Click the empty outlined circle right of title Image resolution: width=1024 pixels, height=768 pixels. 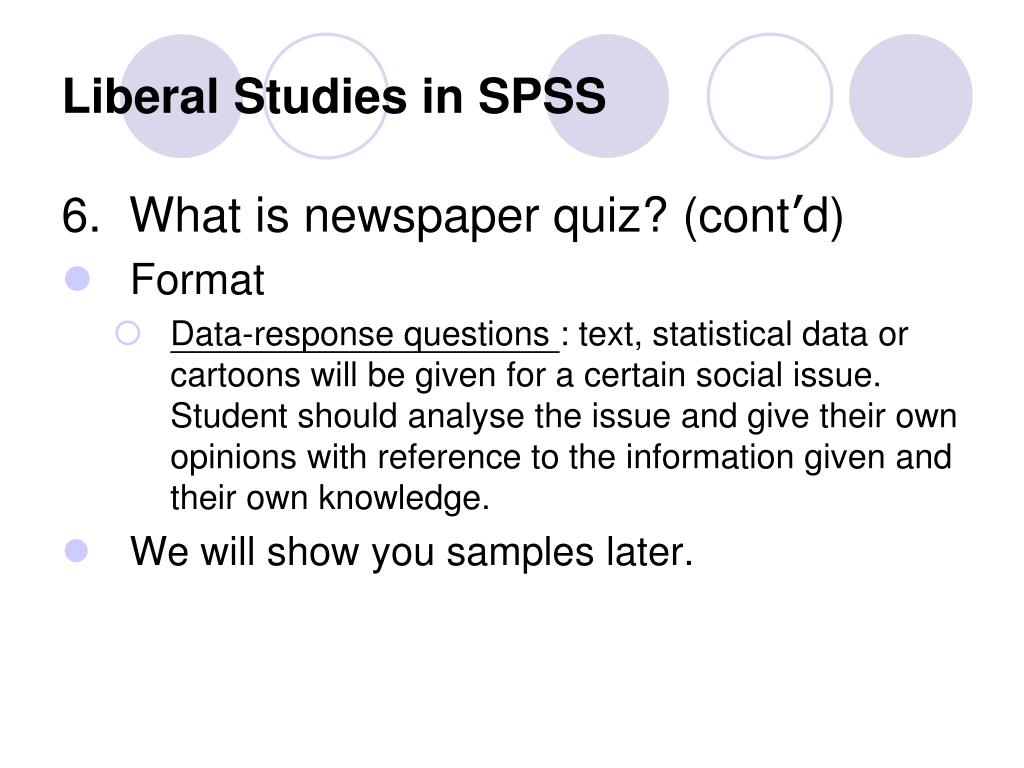click(x=770, y=96)
